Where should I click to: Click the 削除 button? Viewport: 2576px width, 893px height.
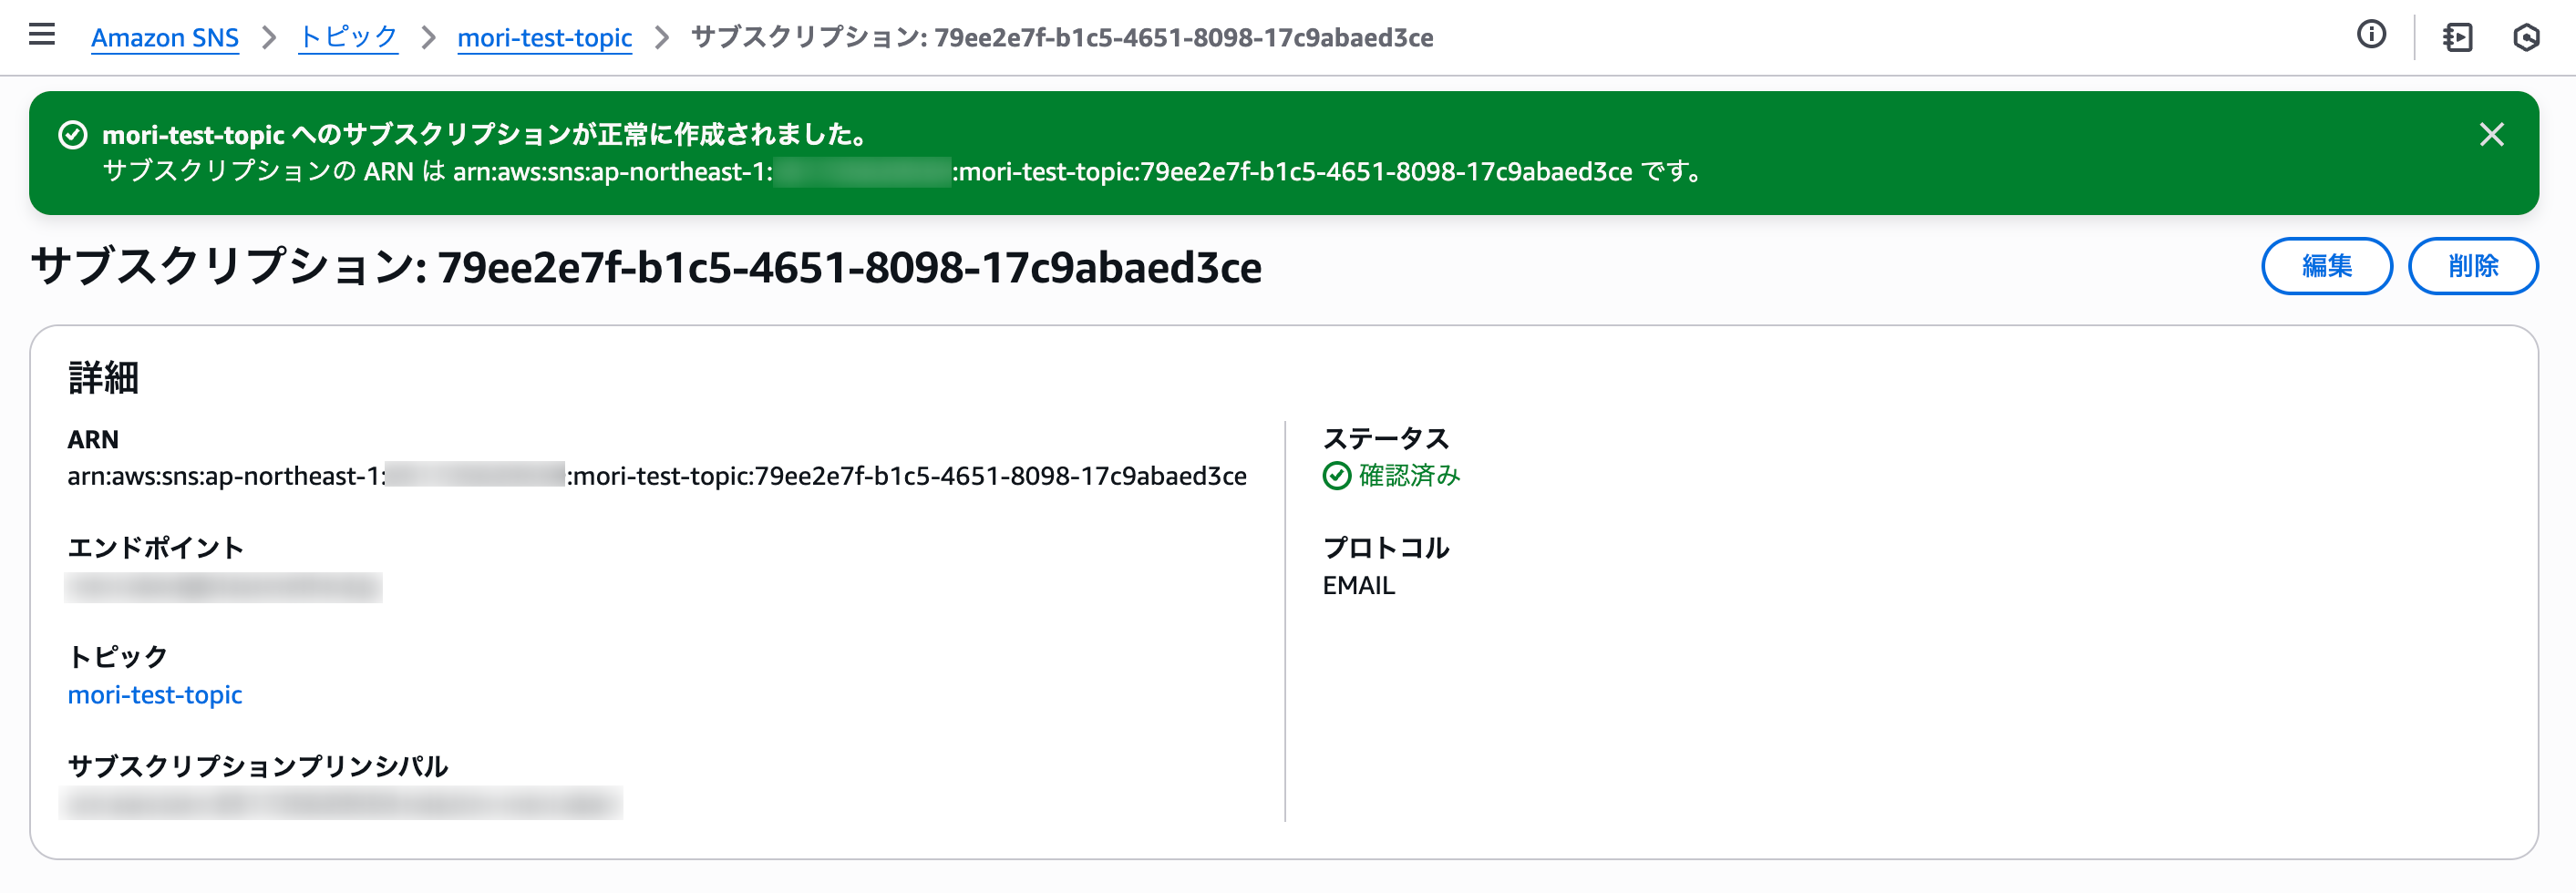(x=2472, y=266)
